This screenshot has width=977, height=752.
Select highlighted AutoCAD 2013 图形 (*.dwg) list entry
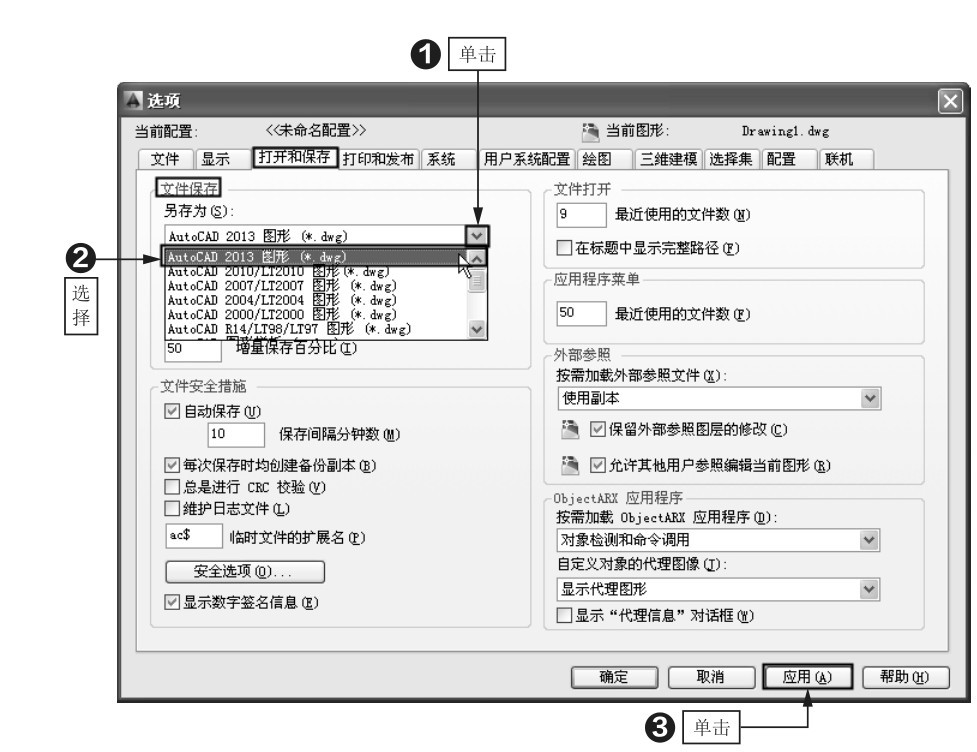point(315,257)
